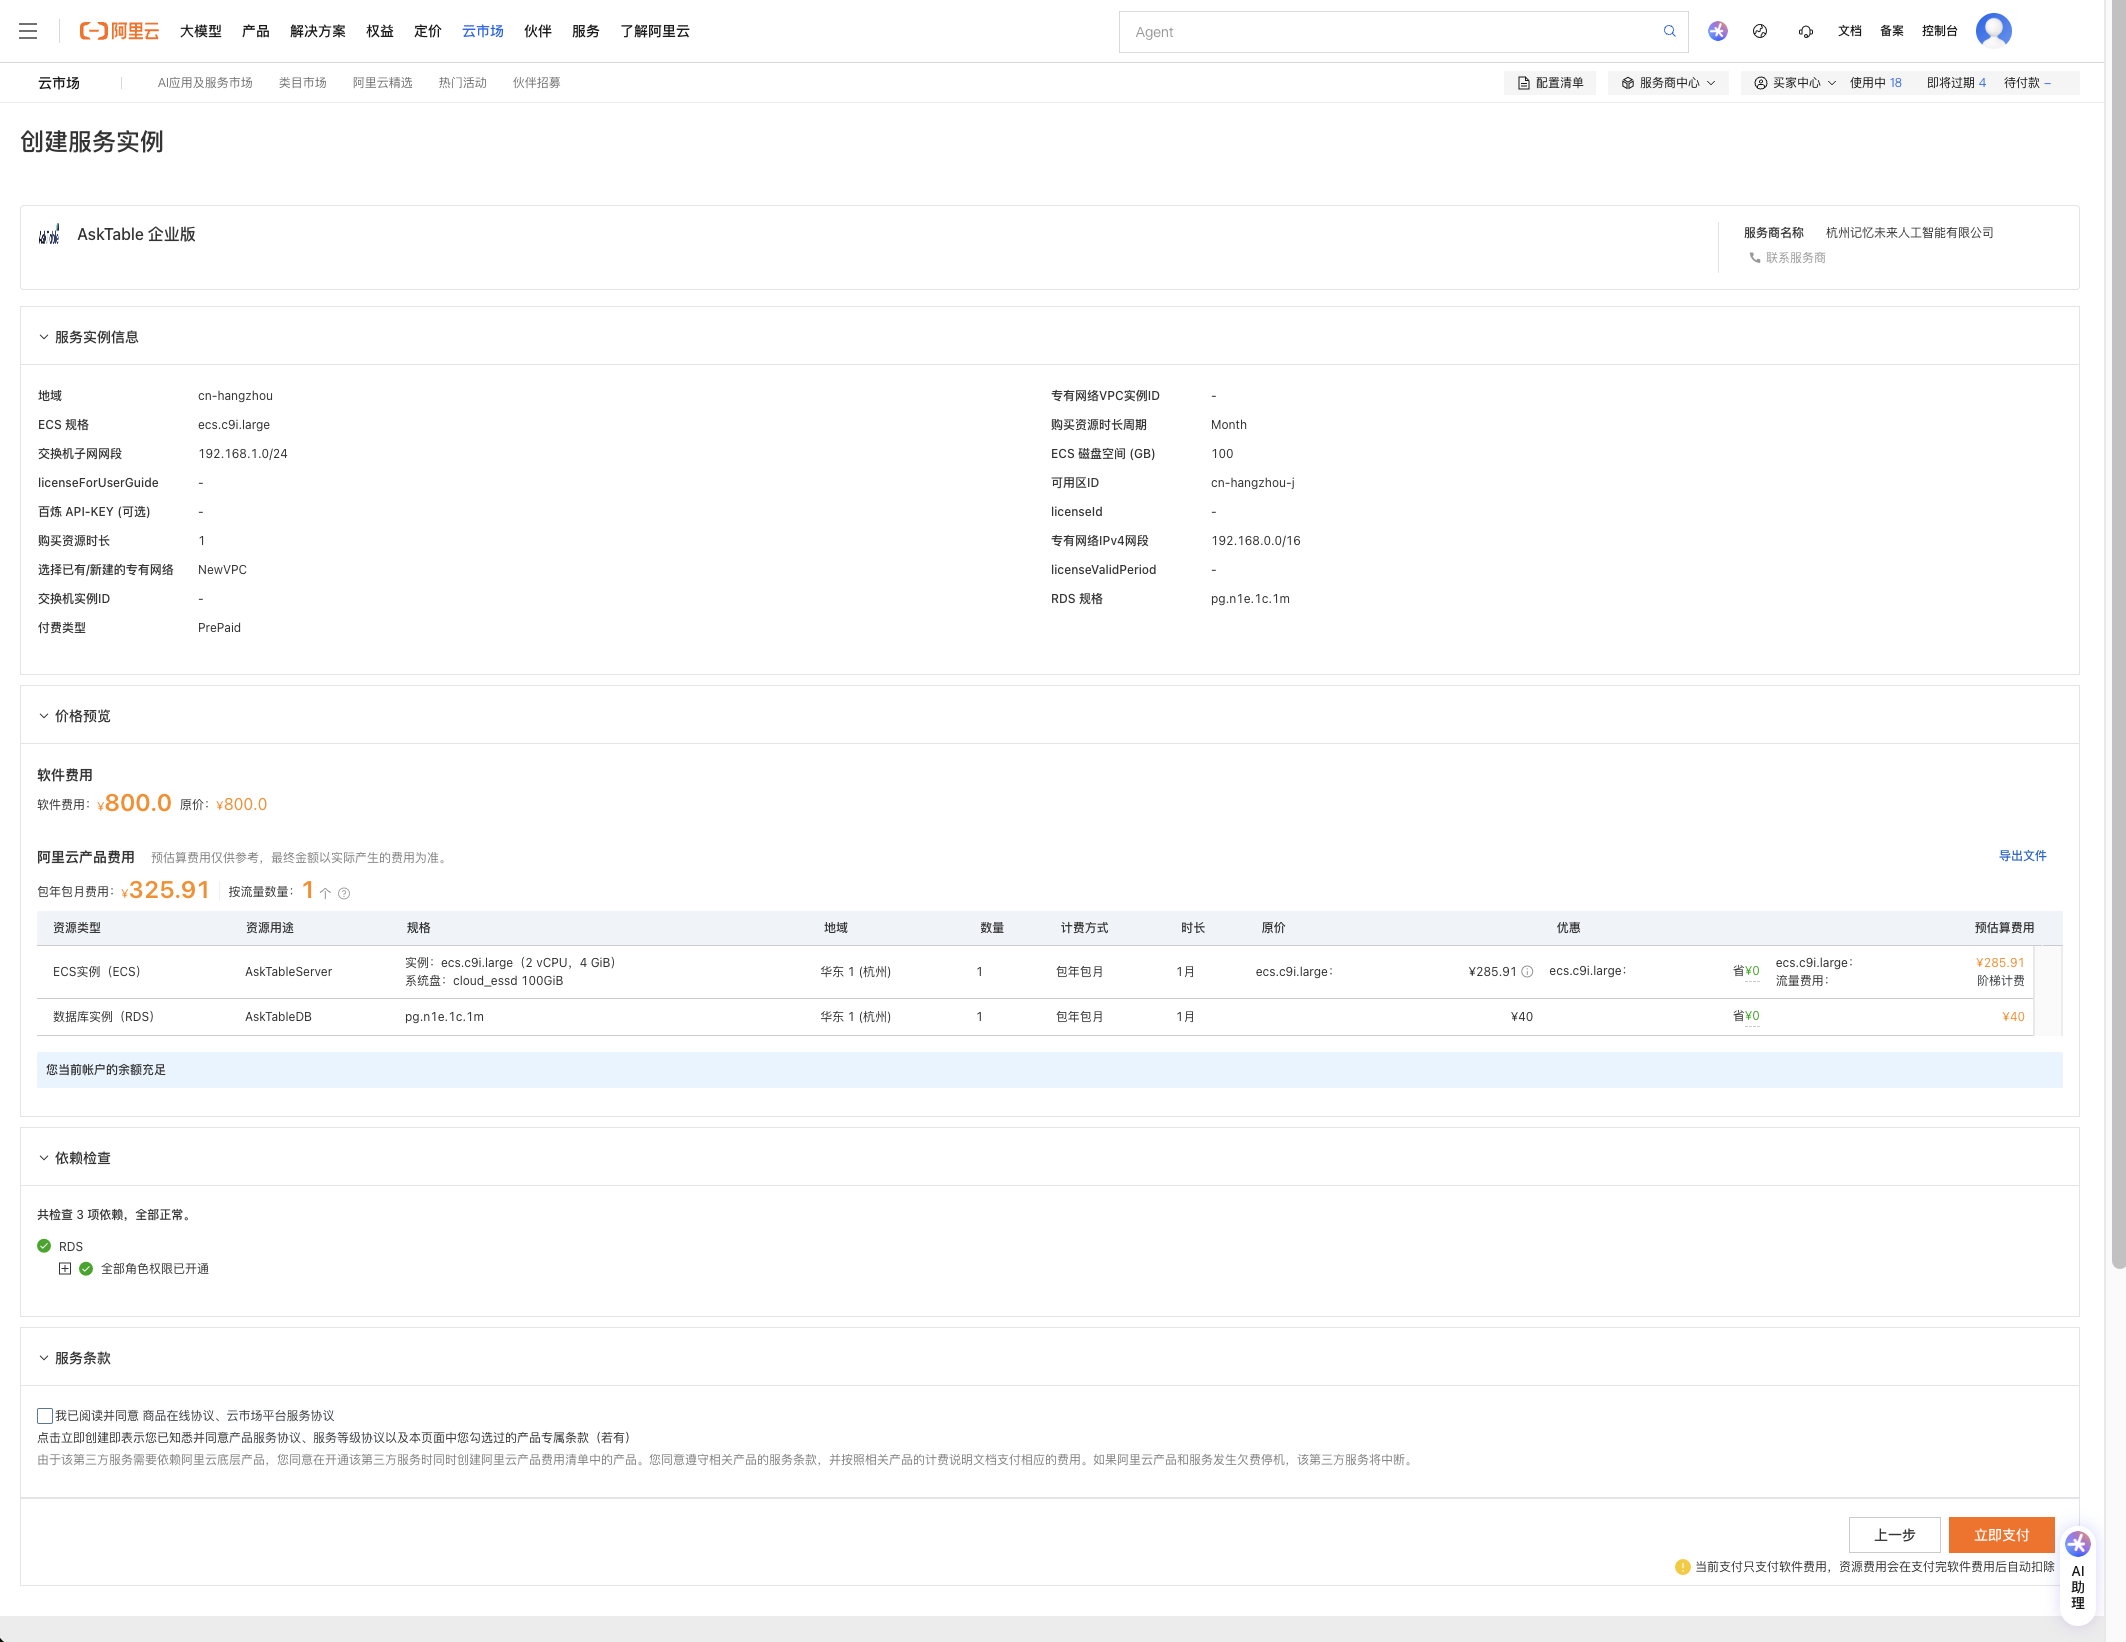This screenshot has height=1642, width=2126.
Task: Click the info icon beside ¥285.91
Action: click(x=1527, y=972)
